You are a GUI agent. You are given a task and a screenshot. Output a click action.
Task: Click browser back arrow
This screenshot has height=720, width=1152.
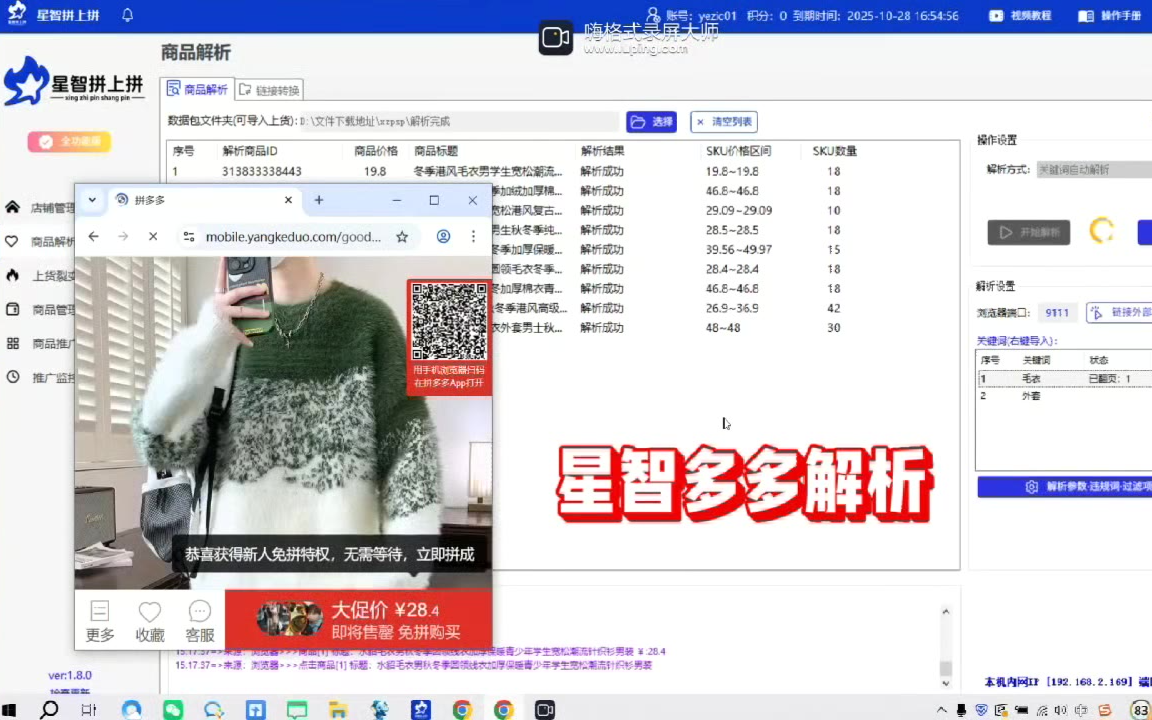93,237
